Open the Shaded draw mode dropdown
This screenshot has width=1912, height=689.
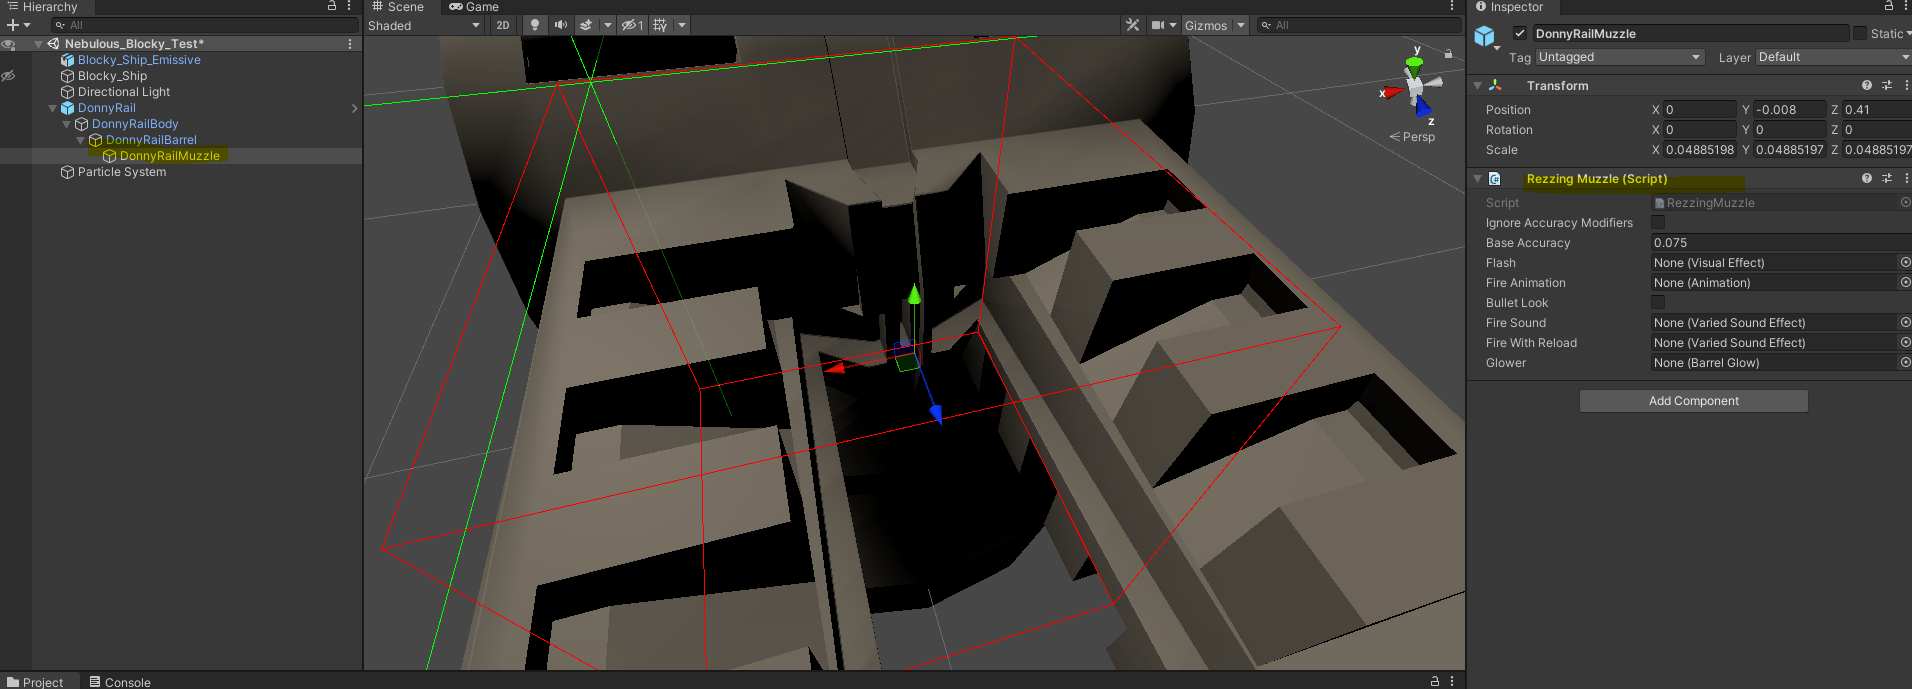coord(424,25)
